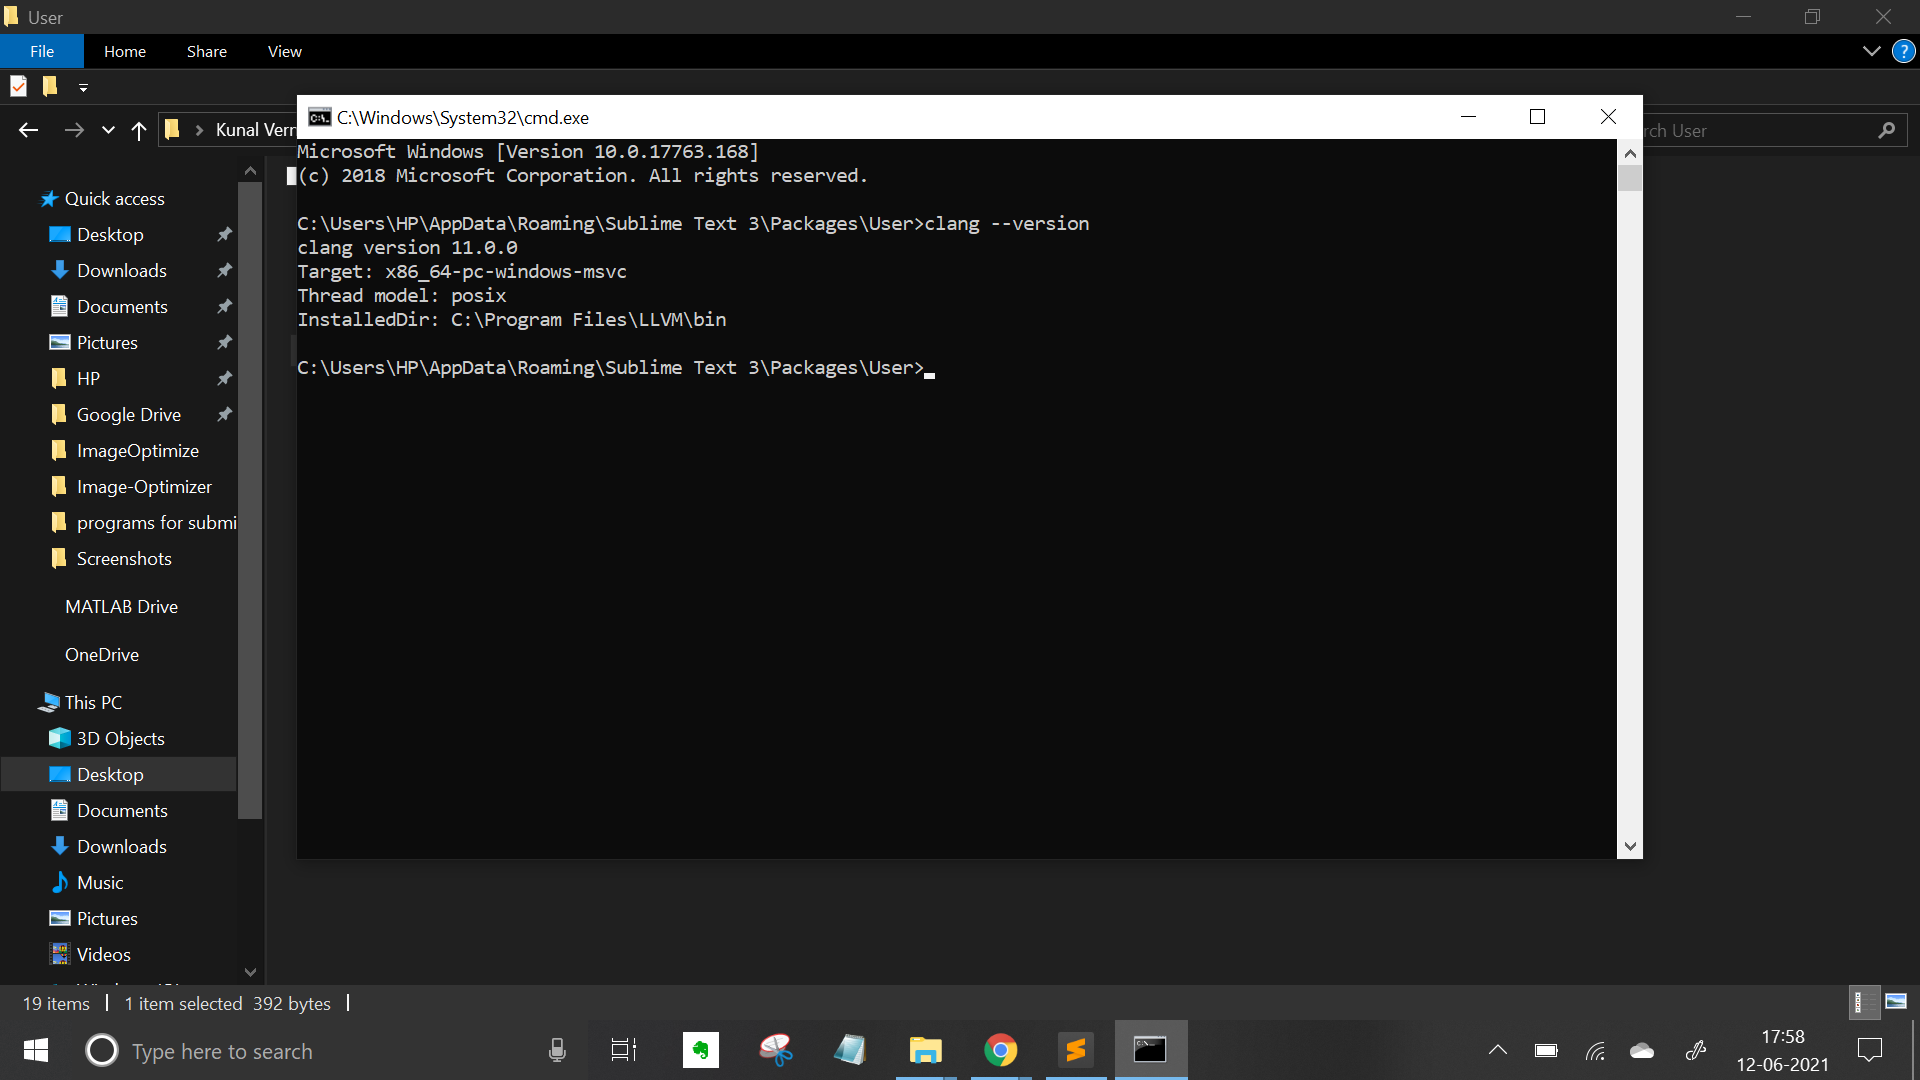The height and width of the screenshot is (1080, 1920).
Task: Unpin Downloads from Quick access
Action: click(x=224, y=270)
